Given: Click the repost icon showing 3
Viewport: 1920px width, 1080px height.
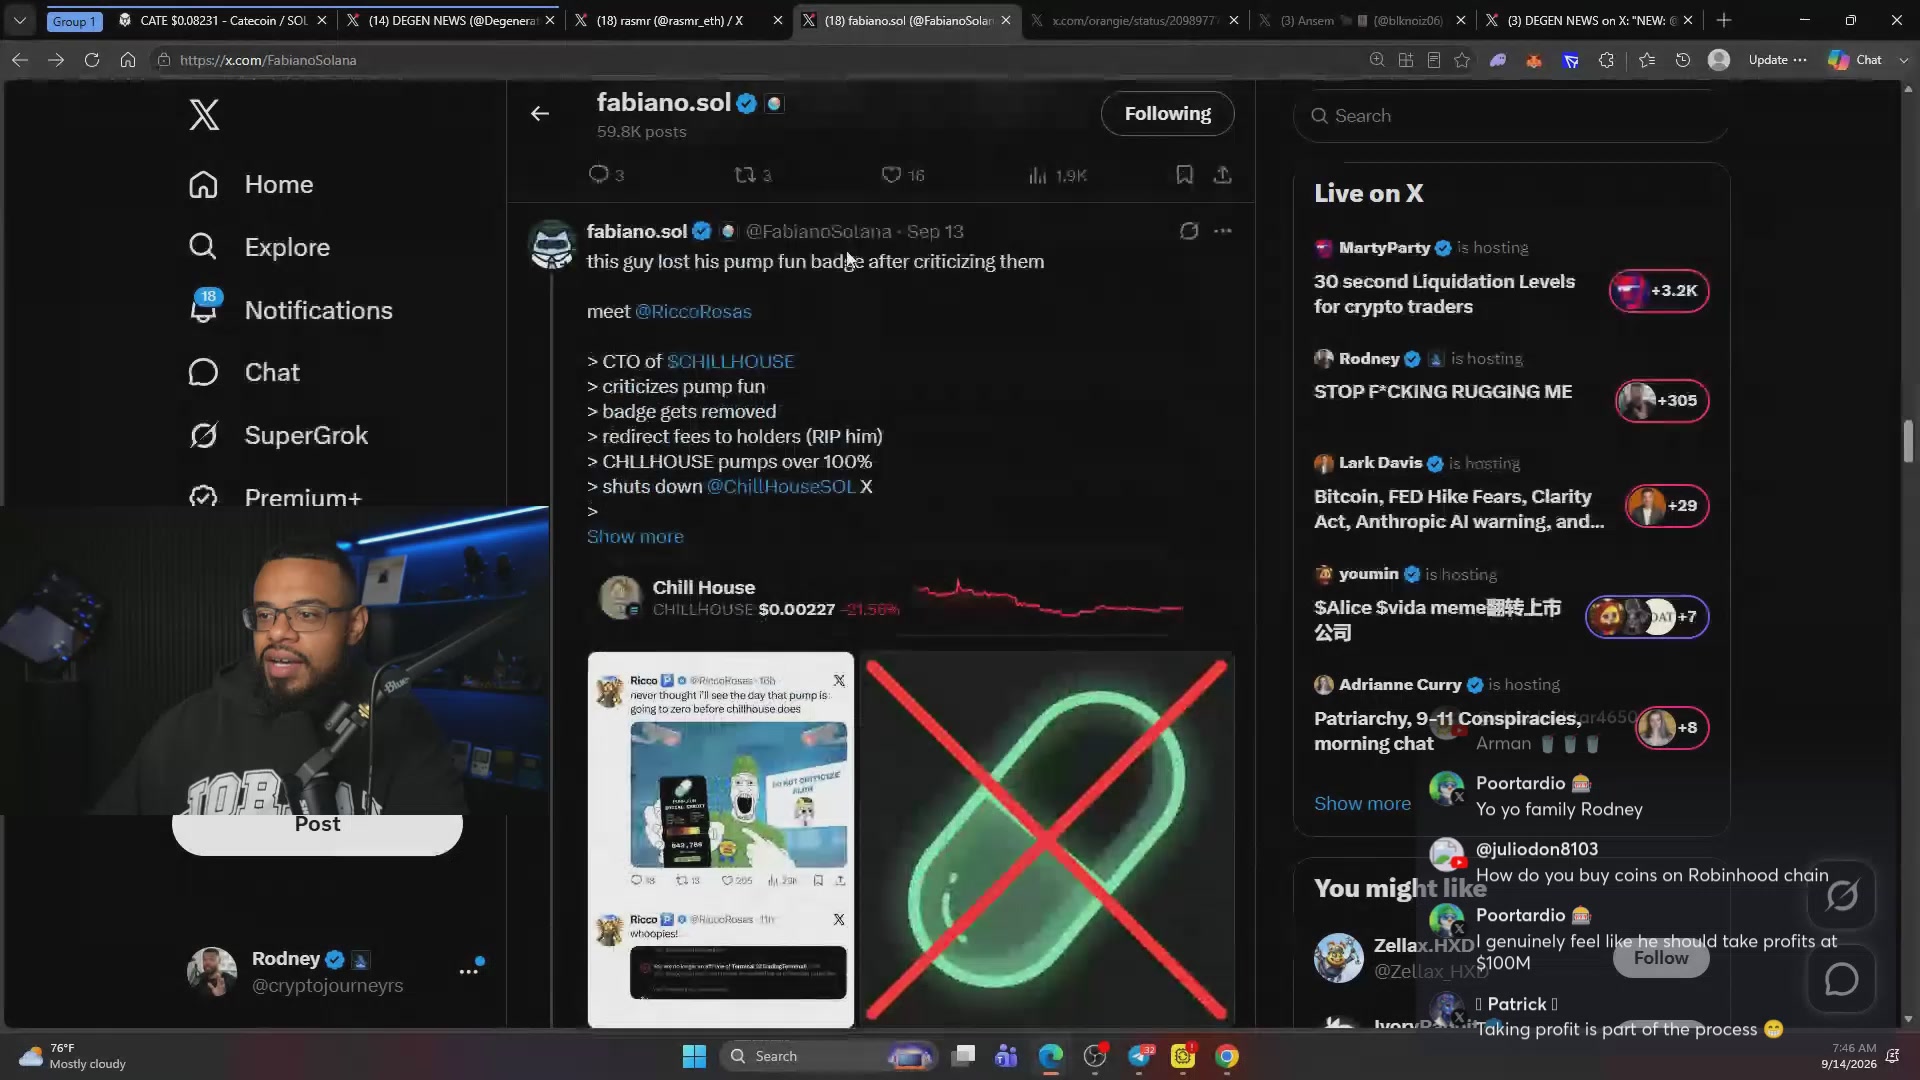Looking at the screenshot, I should pyautogui.click(x=745, y=175).
